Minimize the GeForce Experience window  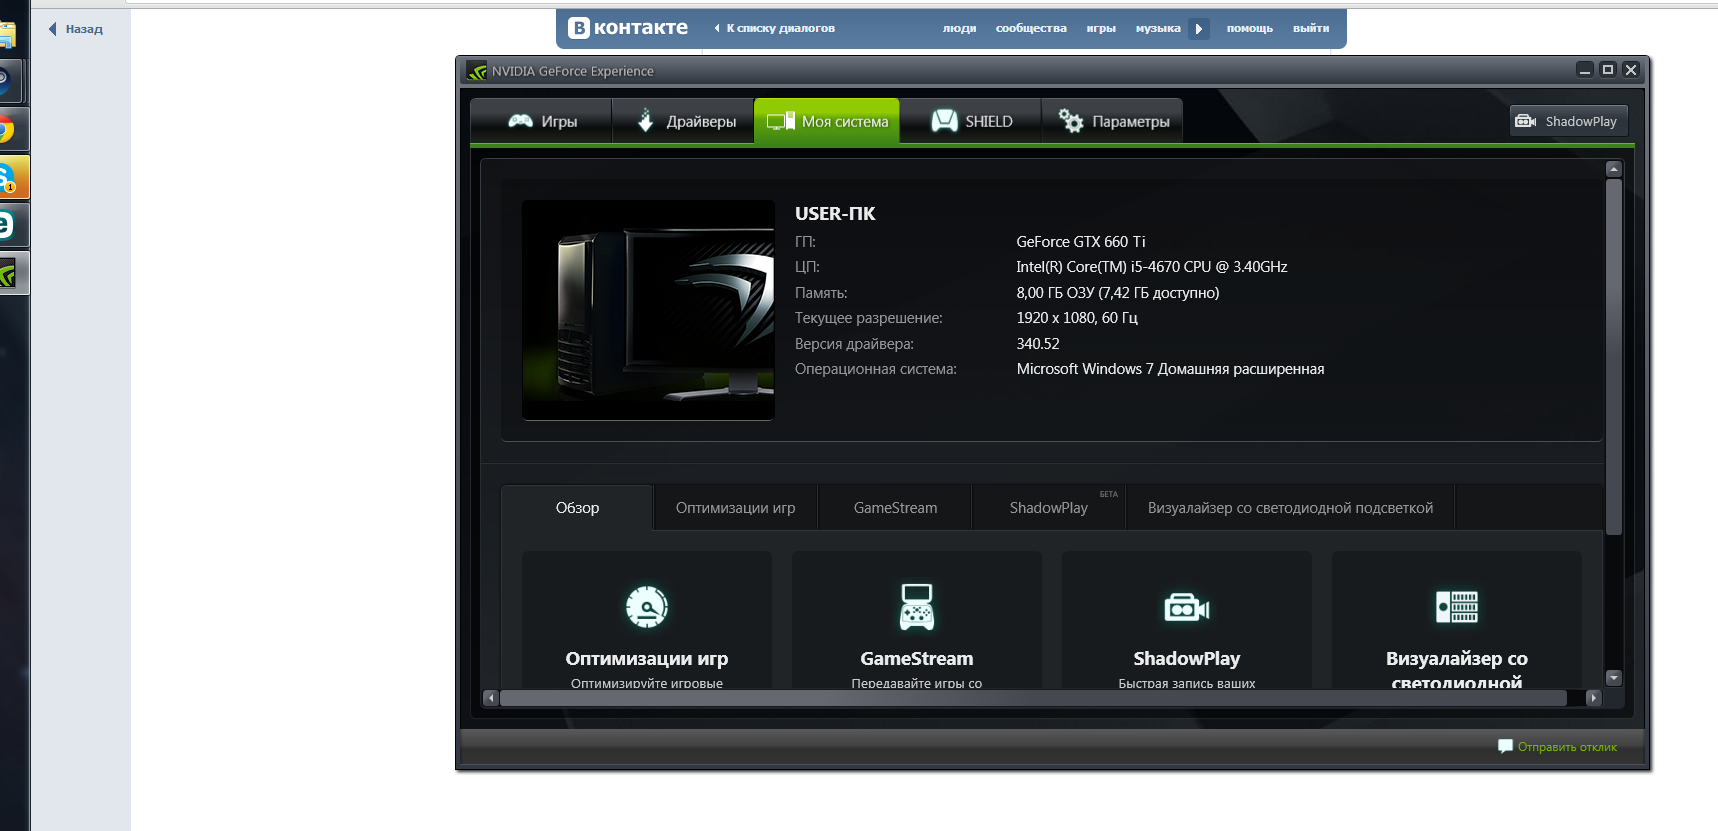point(1585,70)
